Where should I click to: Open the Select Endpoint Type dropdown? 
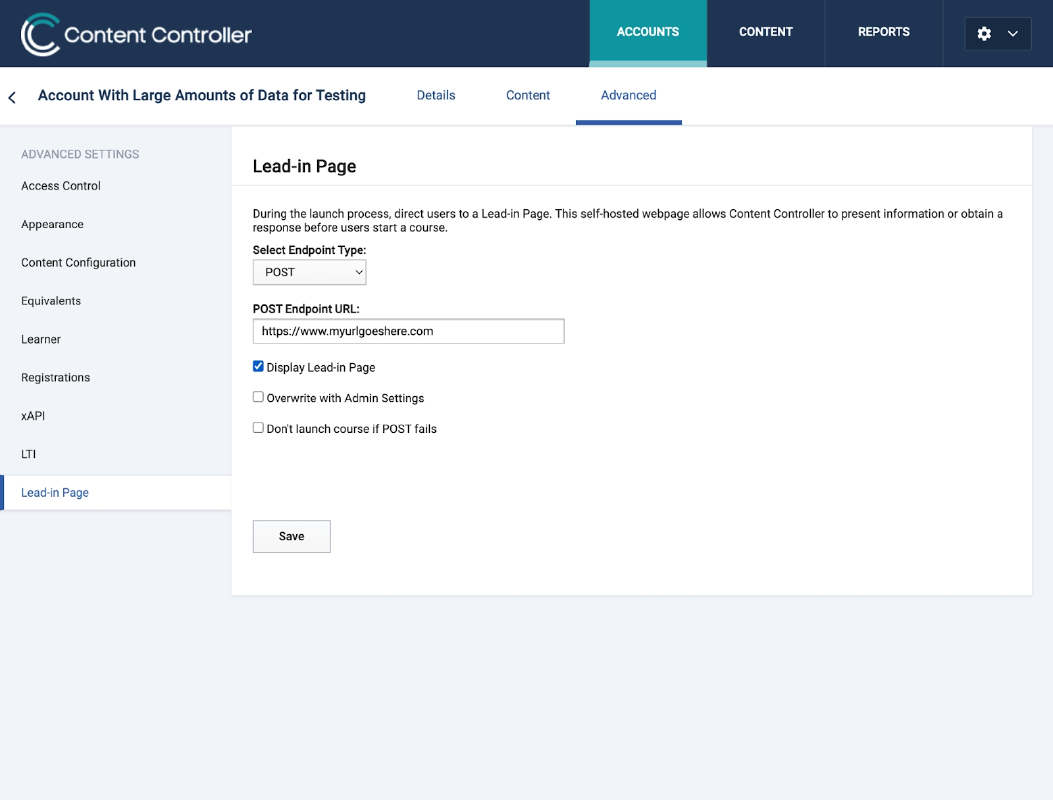(x=310, y=272)
